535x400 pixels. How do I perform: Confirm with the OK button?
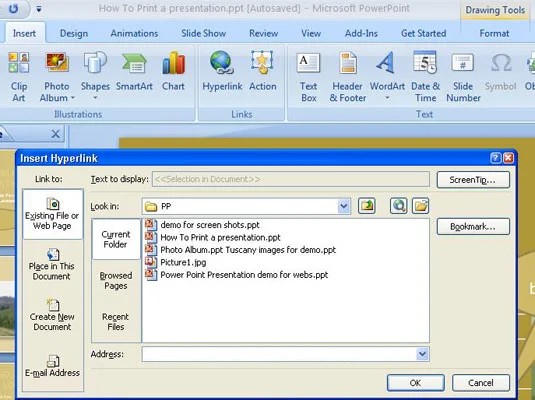pyautogui.click(x=416, y=383)
